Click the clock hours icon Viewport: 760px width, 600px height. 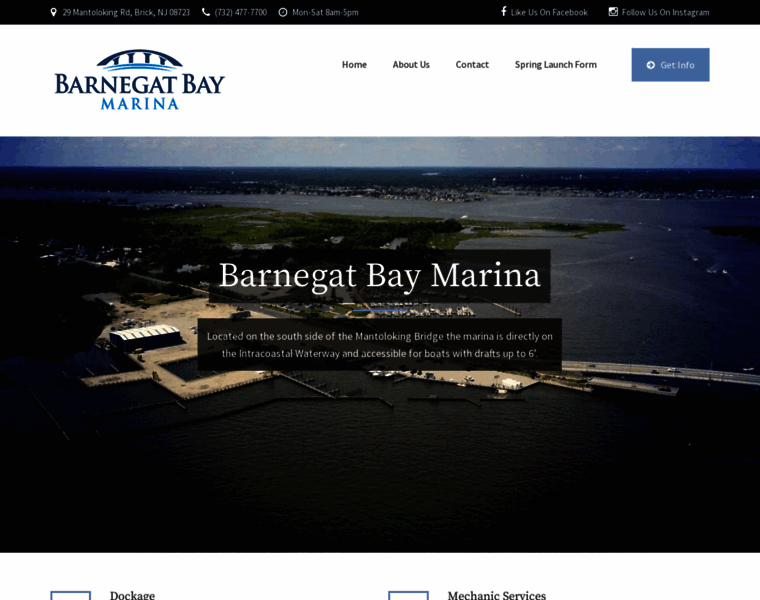[283, 12]
